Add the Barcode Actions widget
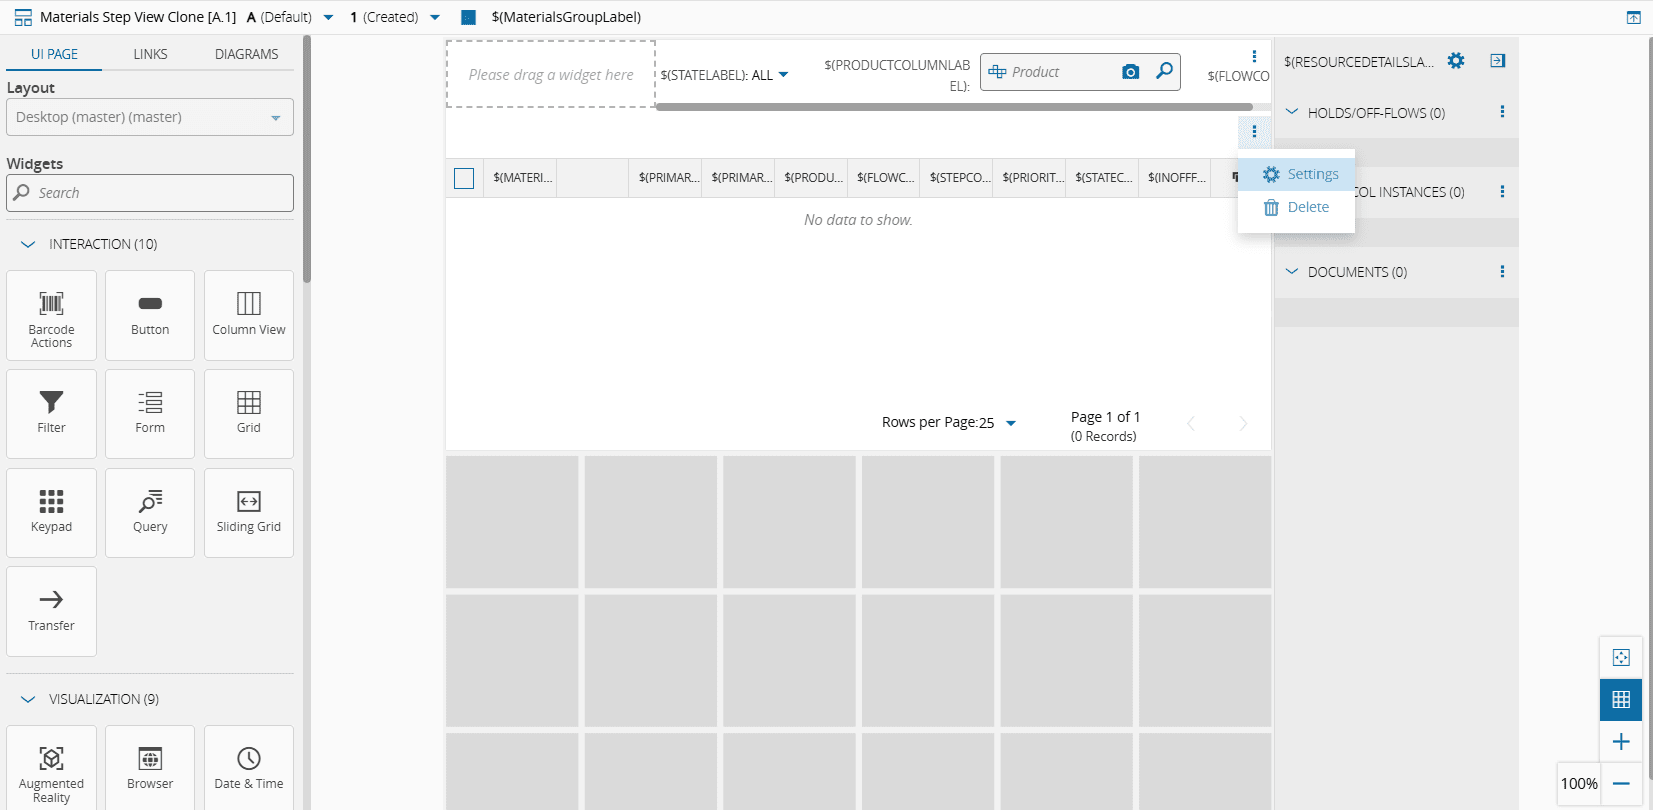Viewport: 1653px width, 810px height. pos(51,315)
